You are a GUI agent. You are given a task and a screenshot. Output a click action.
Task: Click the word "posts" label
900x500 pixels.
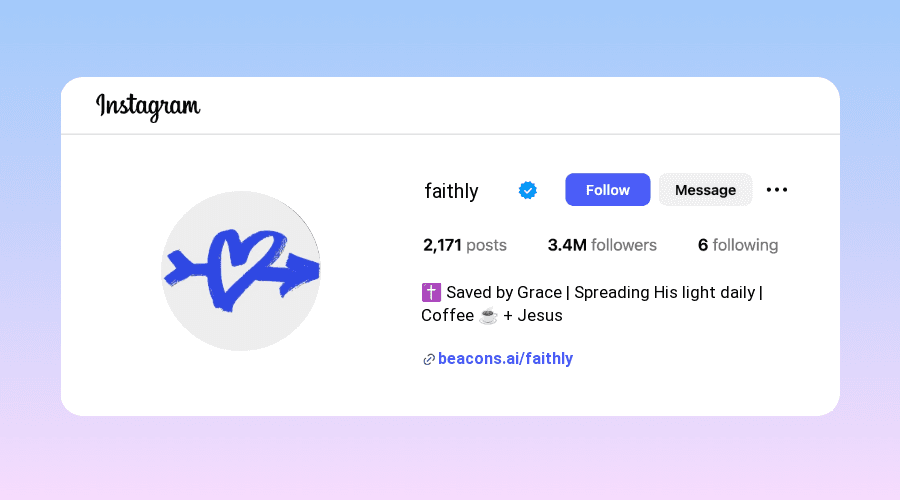pyautogui.click(x=486, y=245)
